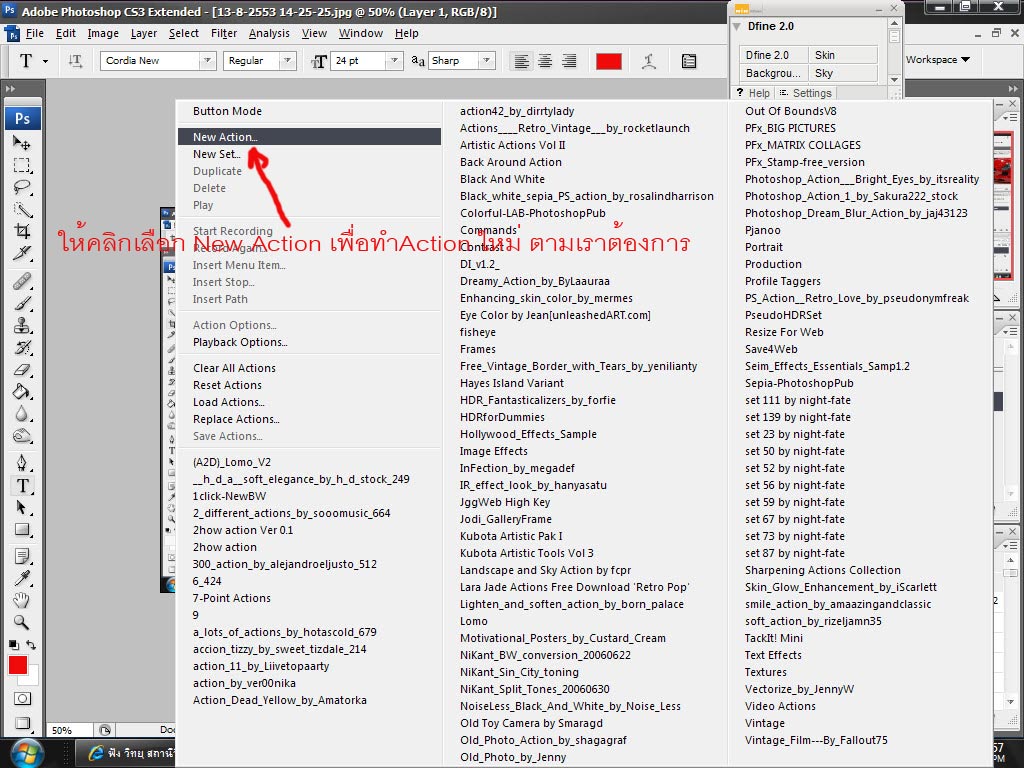Select the Blur tool
Image resolution: width=1024 pixels, height=768 pixels.
click(22, 413)
